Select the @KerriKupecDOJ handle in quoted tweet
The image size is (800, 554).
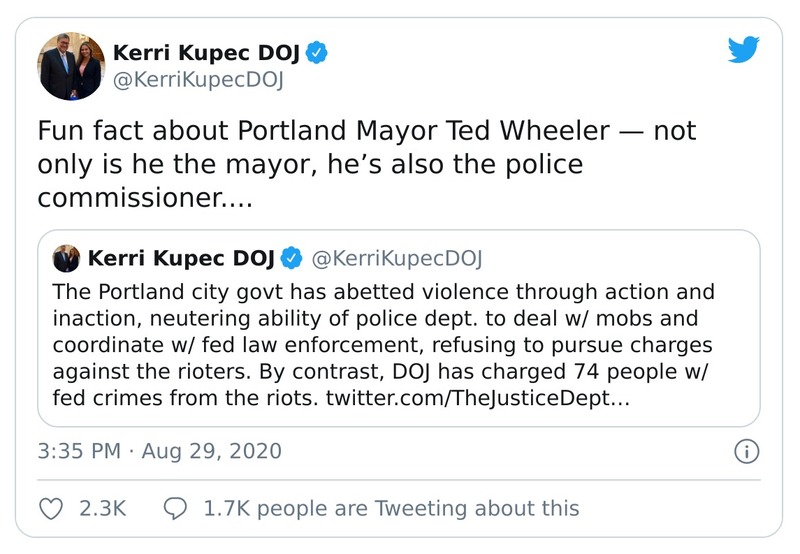[x=397, y=259]
